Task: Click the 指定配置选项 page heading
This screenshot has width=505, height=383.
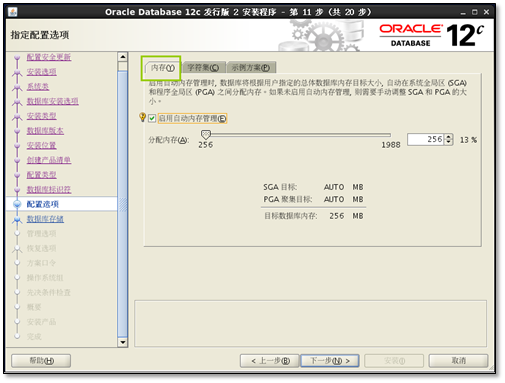Action: point(40,35)
